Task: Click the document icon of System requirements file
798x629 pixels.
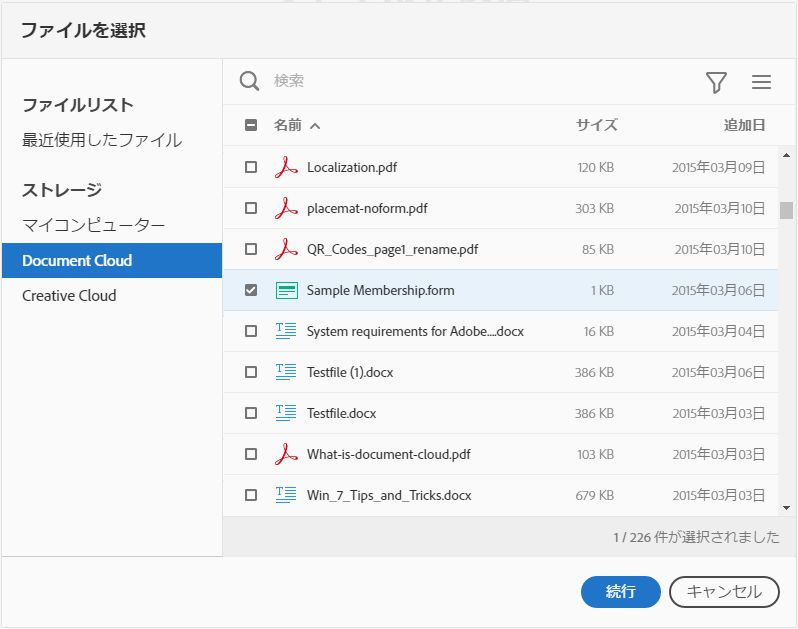Action: [286, 331]
